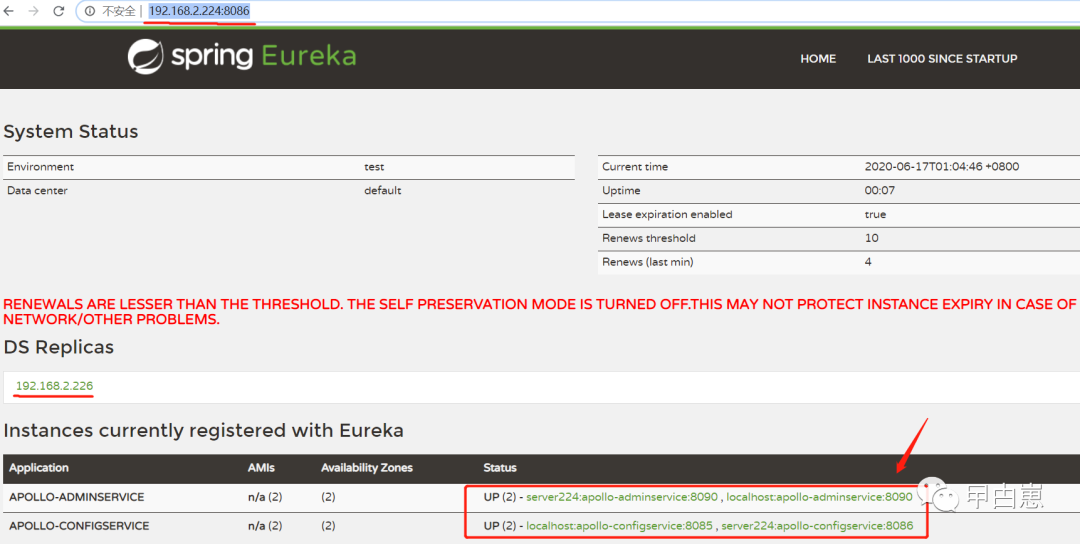The height and width of the screenshot is (544, 1080).
Task: Click the not-secure info icon
Action: [x=90, y=11]
